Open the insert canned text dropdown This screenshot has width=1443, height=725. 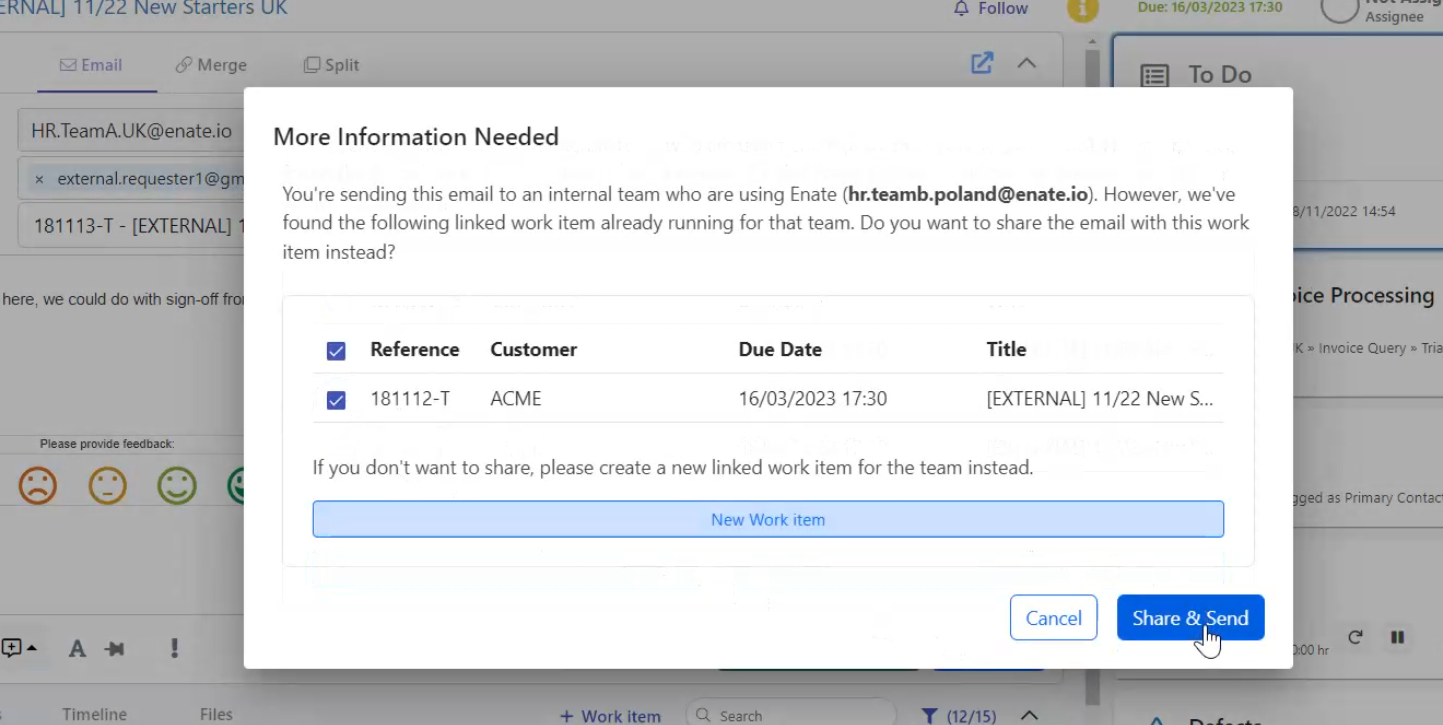pyautogui.click(x=20, y=648)
